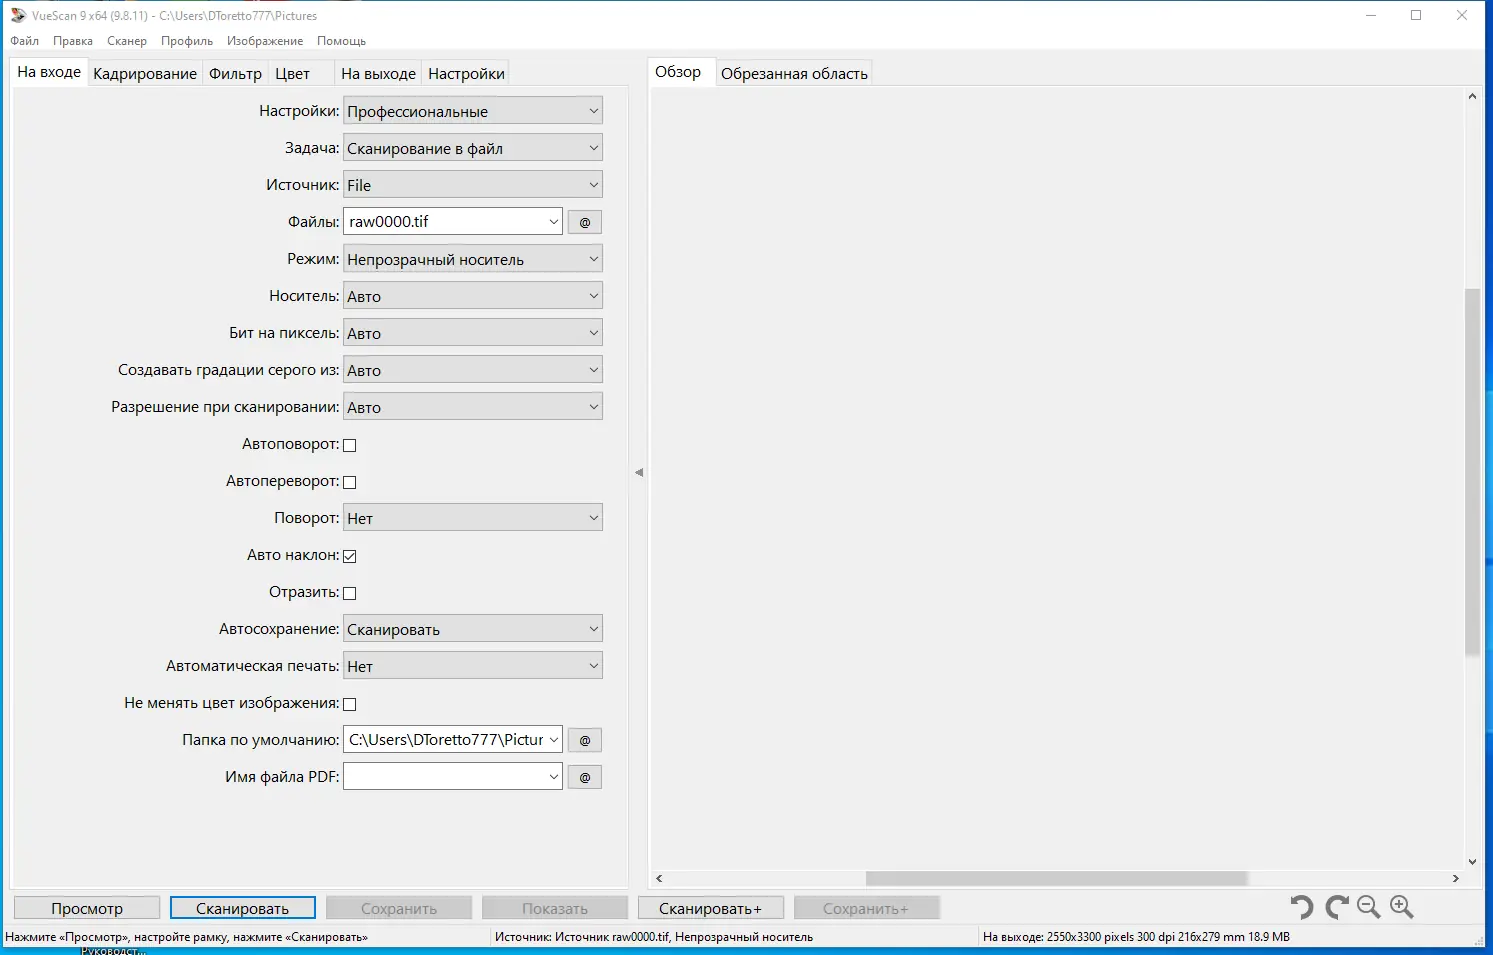Click the status text Источник: Источник raw0000.tif
Screen dimensions: 1493x955
point(654,937)
